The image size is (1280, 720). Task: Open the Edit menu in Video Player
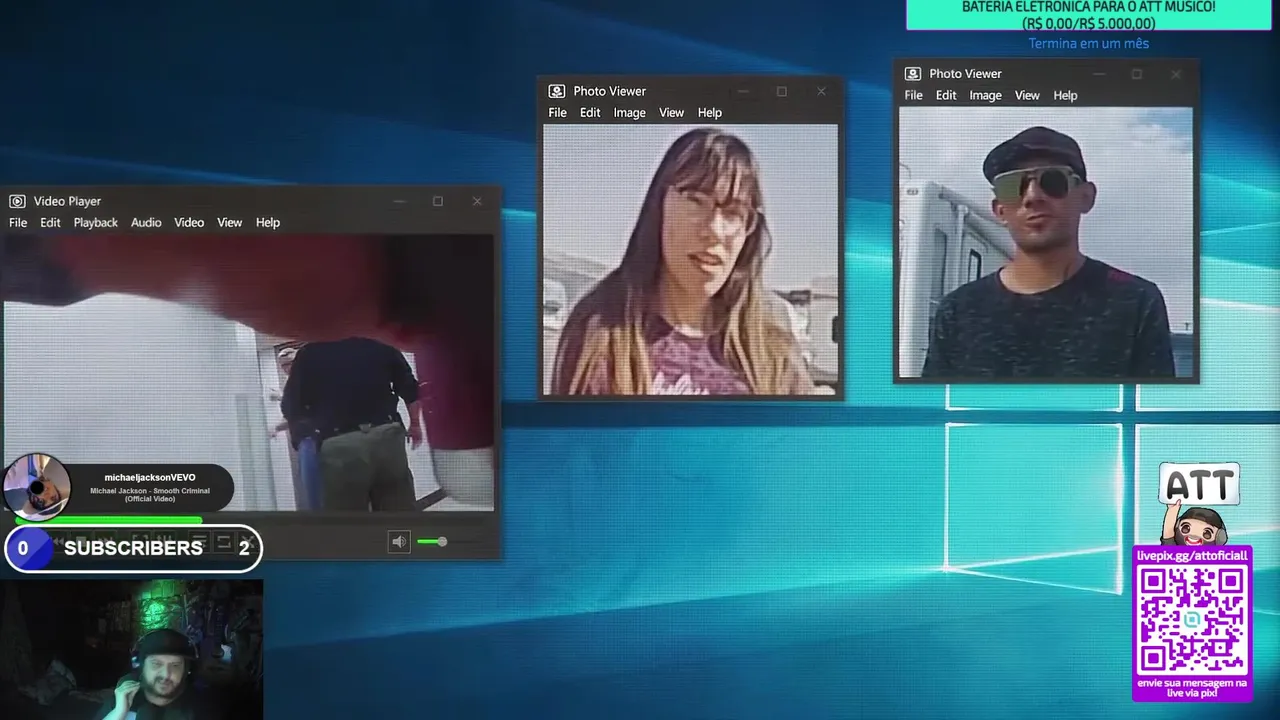(50, 222)
